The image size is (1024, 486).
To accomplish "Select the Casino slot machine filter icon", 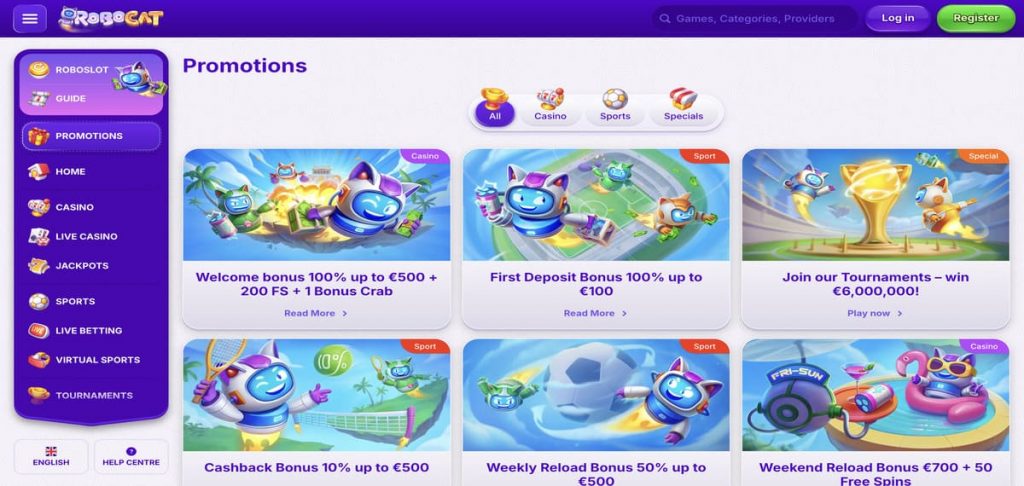I will (x=551, y=99).
